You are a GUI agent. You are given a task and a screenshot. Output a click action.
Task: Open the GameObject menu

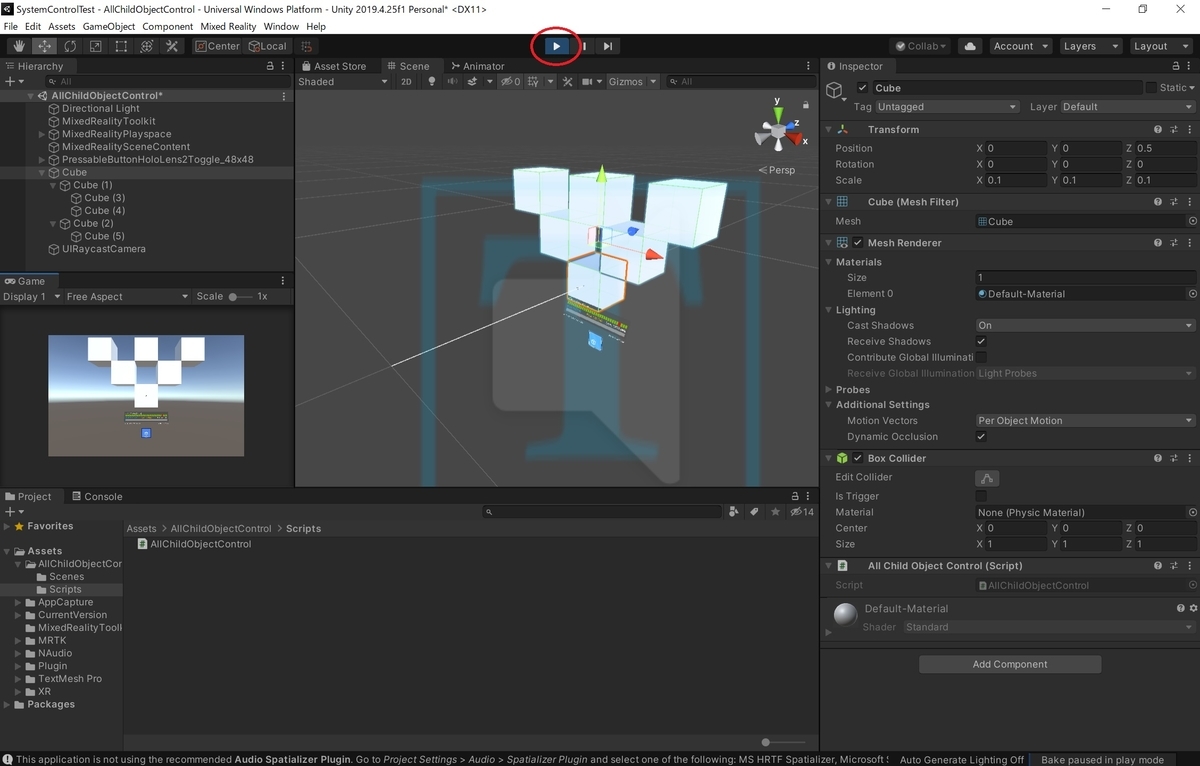[x=109, y=26]
